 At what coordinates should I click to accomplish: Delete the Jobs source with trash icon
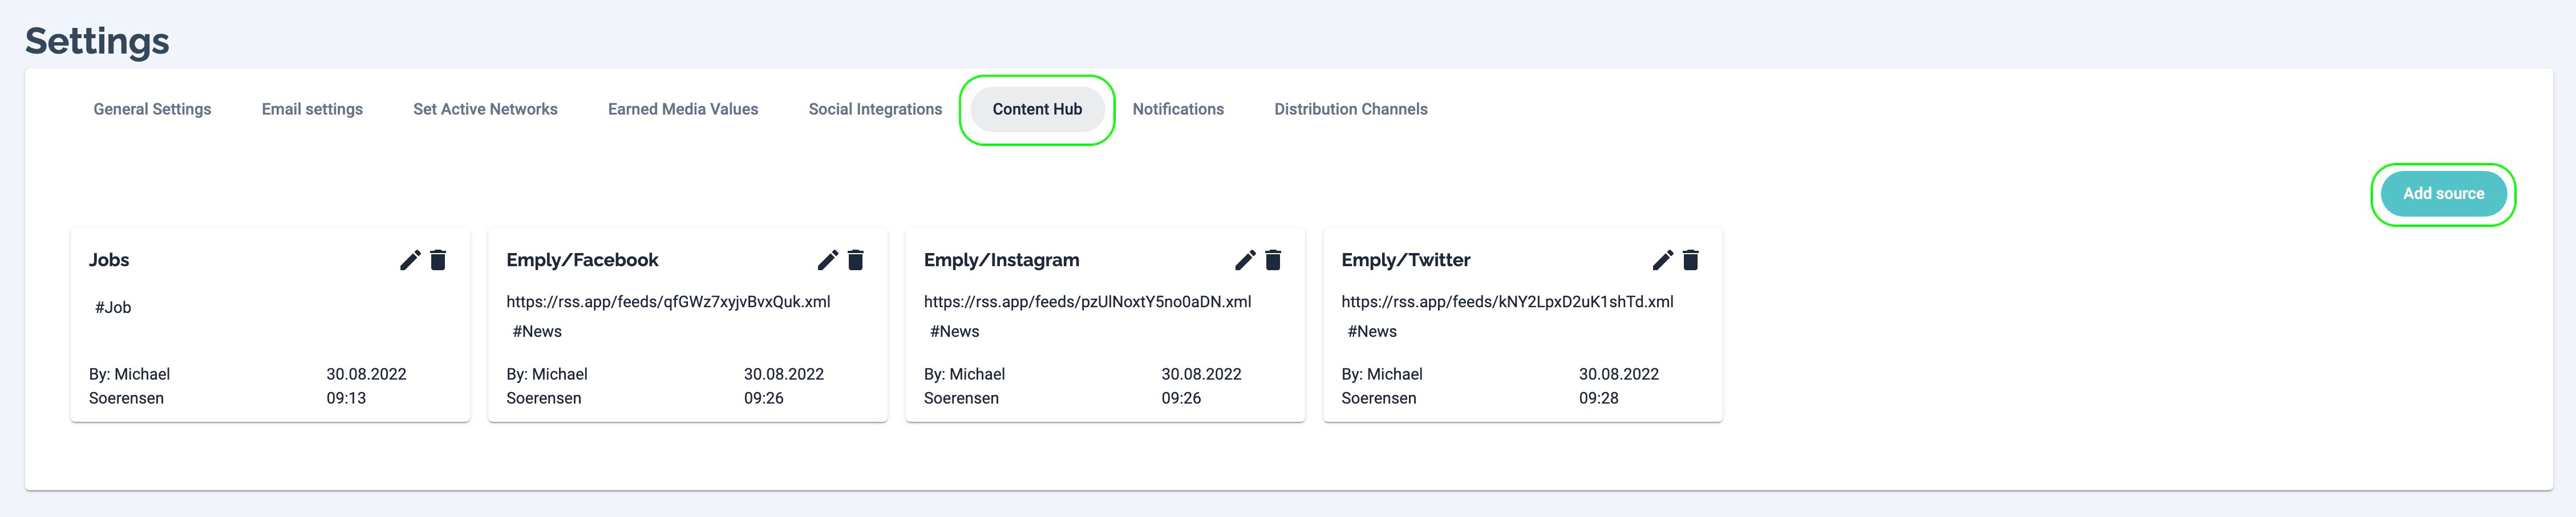click(438, 260)
